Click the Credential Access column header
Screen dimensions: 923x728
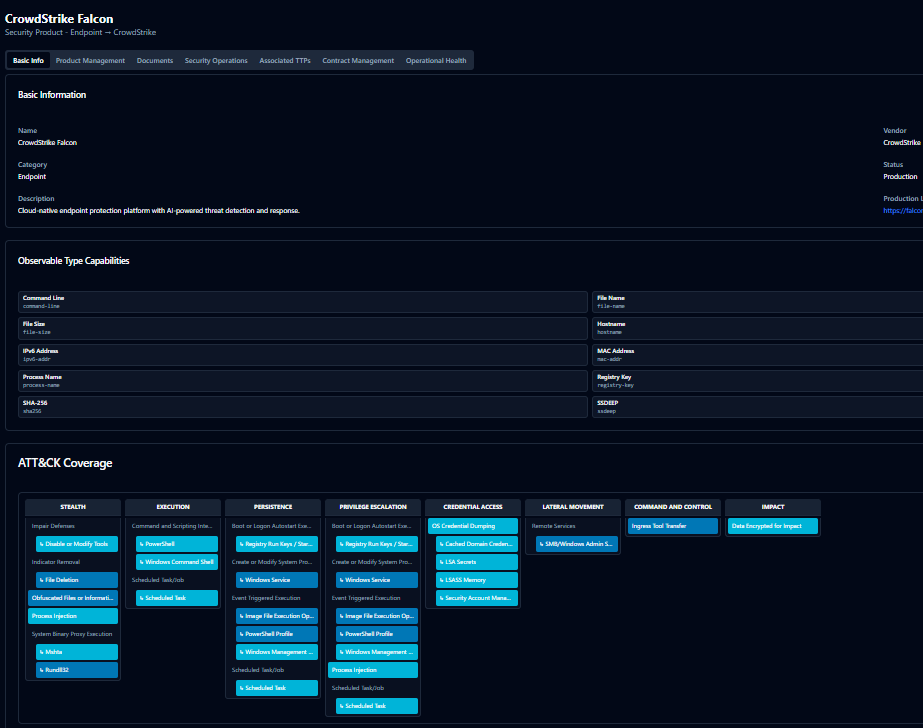tap(473, 507)
